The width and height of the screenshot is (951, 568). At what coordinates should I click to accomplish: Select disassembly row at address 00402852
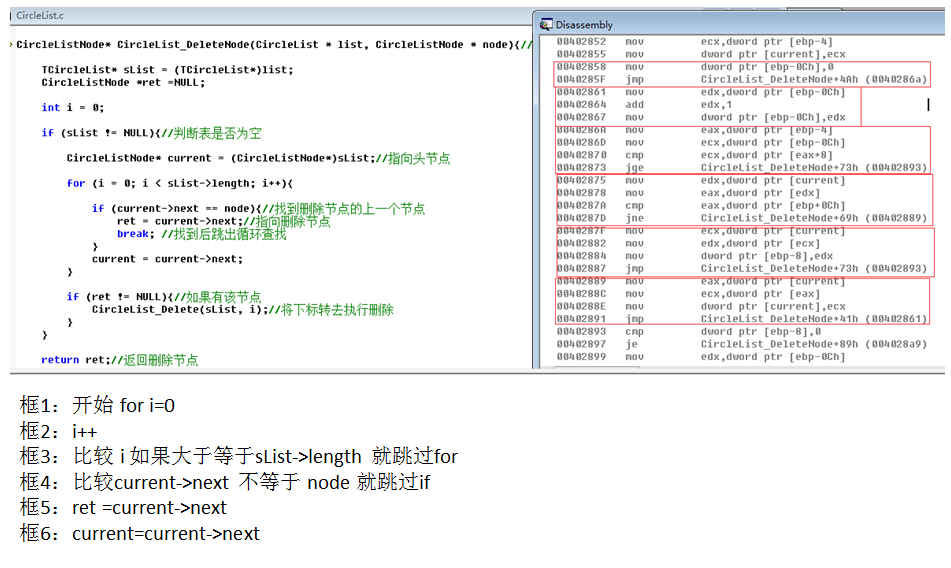tap(695, 41)
